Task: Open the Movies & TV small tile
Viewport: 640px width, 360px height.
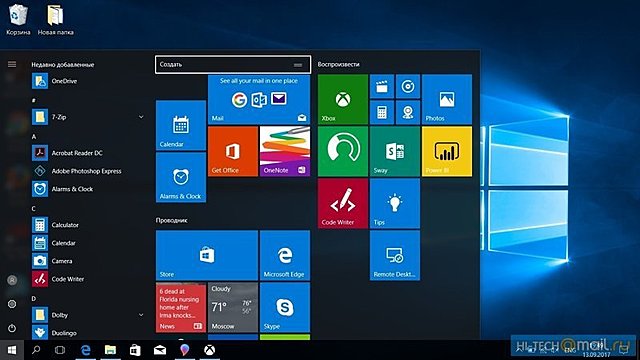Action: [382, 86]
